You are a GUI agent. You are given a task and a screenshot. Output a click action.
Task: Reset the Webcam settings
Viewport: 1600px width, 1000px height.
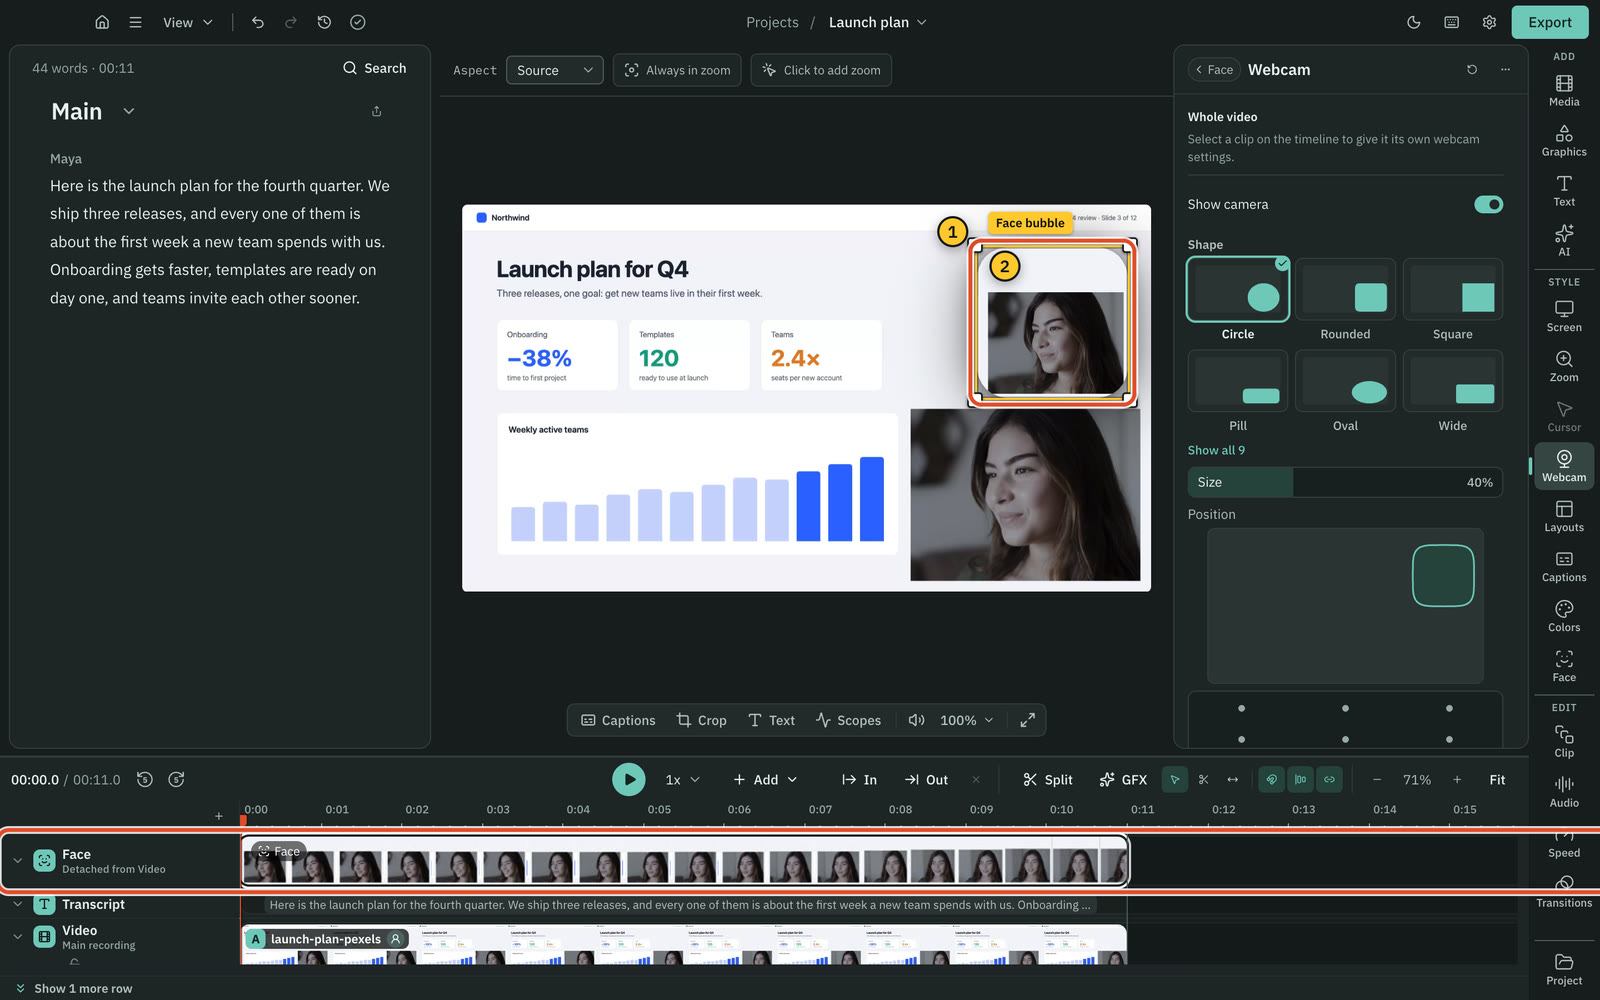[1472, 70]
